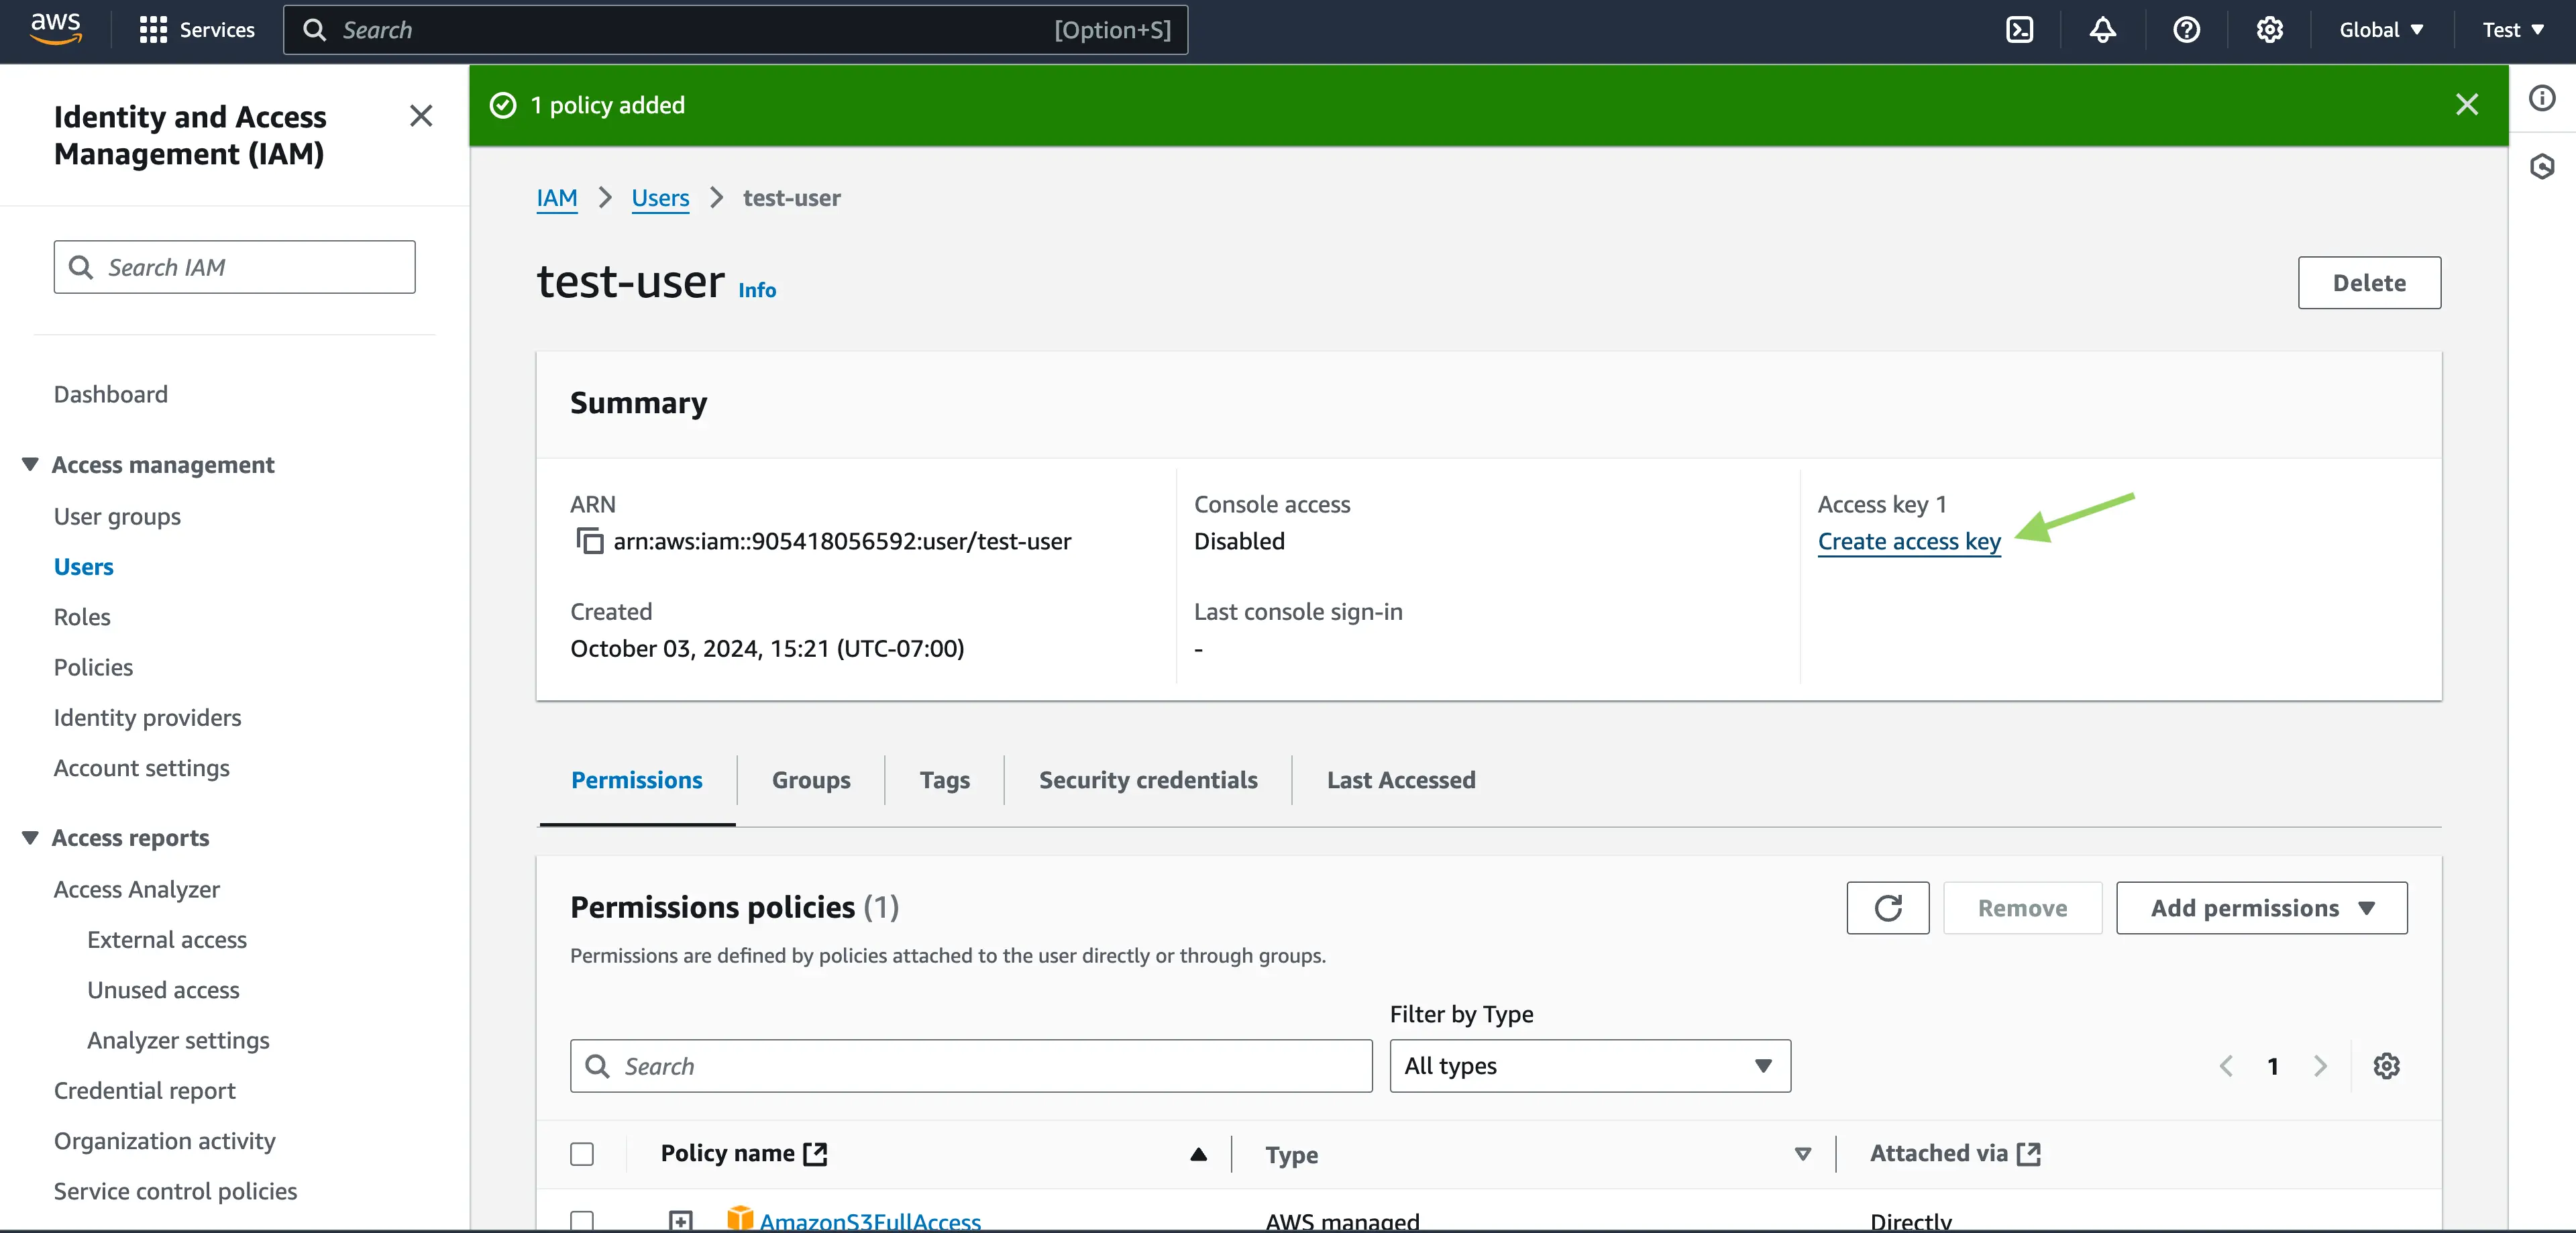Copy the ARN using the copy icon

(589, 541)
